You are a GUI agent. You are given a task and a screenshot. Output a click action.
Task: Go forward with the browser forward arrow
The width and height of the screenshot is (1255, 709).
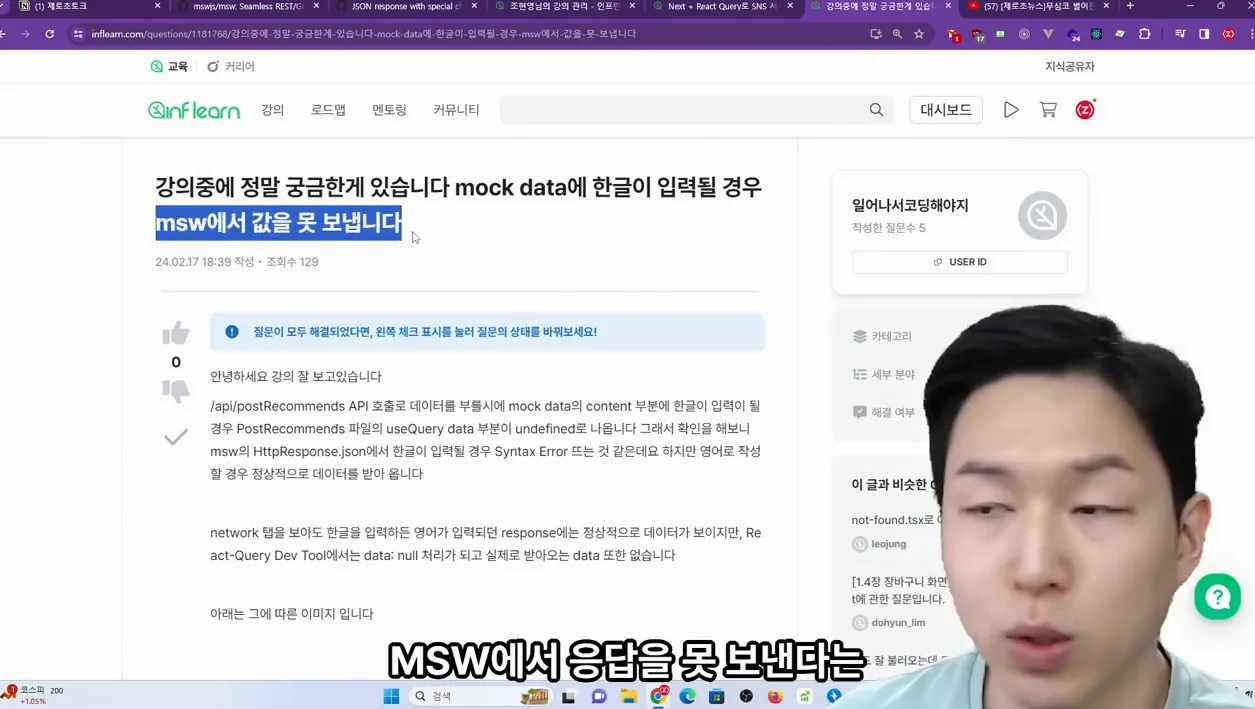(x=26, y=34)
